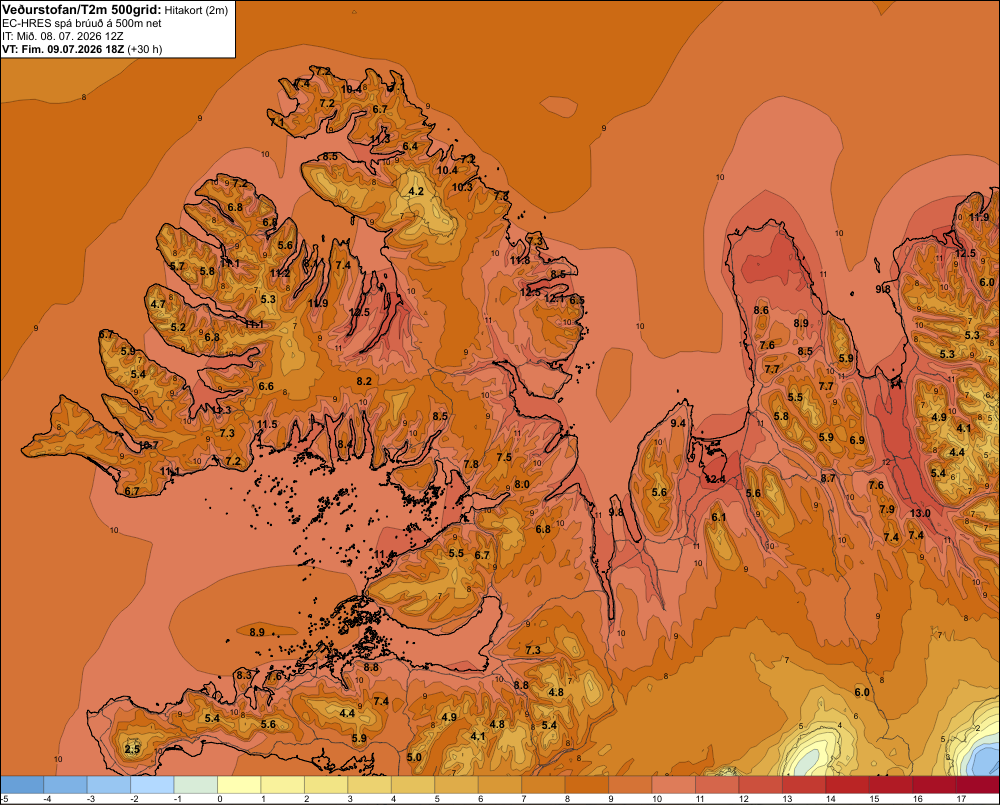Click the '12.1' temperature value on the map

click(x=554, y=299)
